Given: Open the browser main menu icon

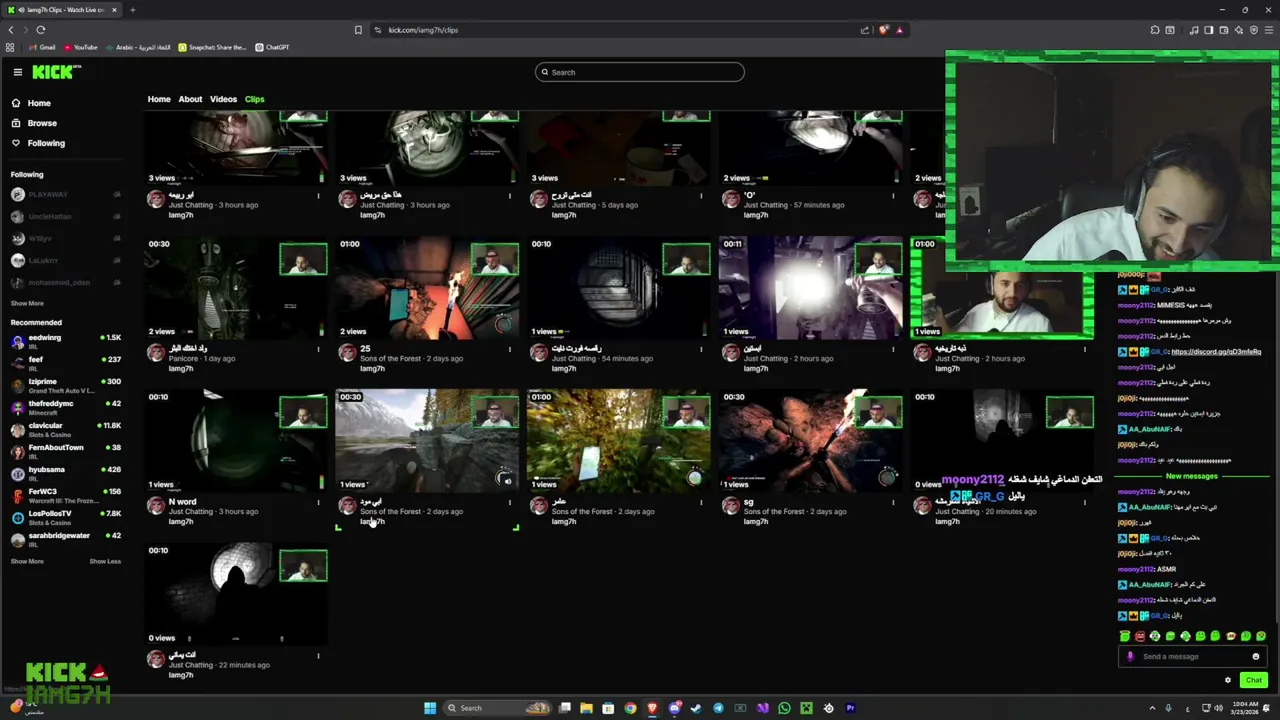Looking at the screenshot, I should 1268,30.
